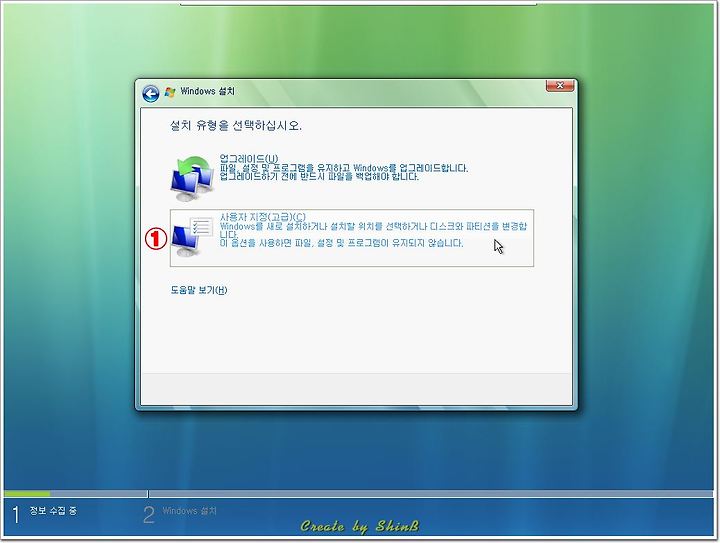Click the custom install computer icon
This screenshot has height=543, width=720.
pos(192,237)
